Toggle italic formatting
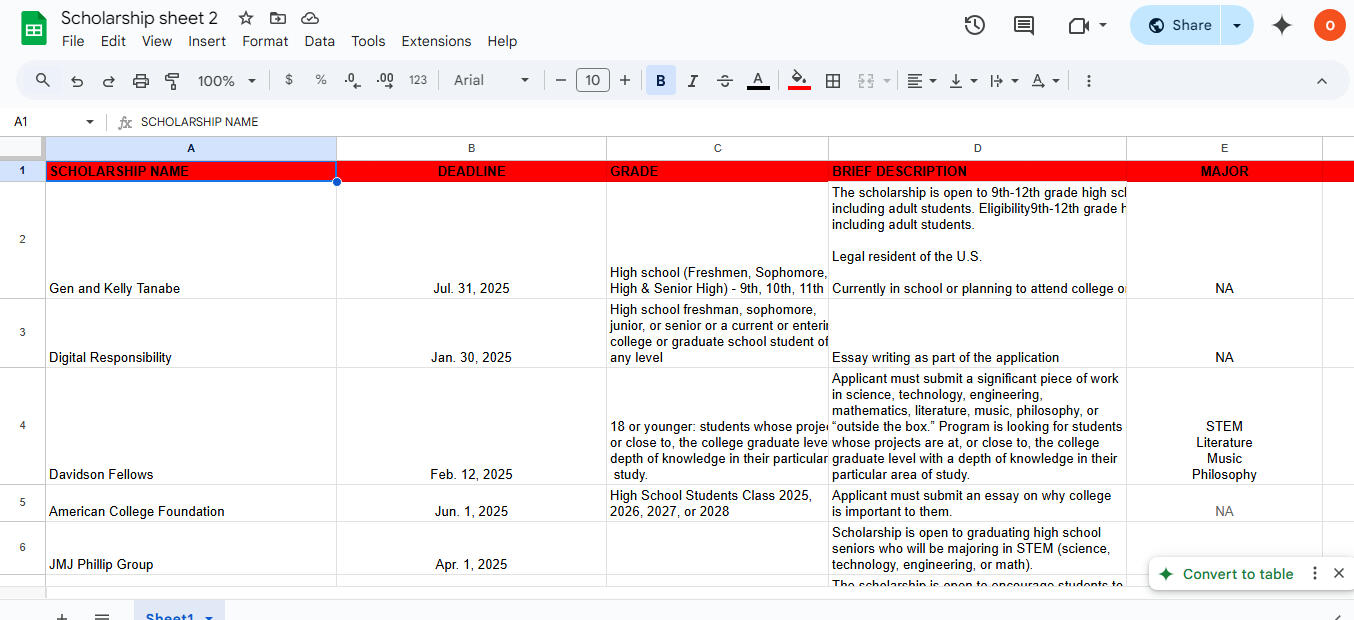 click(692, 81)
